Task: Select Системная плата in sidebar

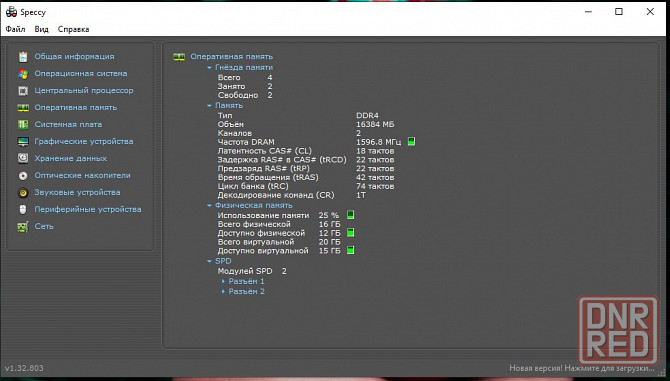Action: (x=68, y=124)
